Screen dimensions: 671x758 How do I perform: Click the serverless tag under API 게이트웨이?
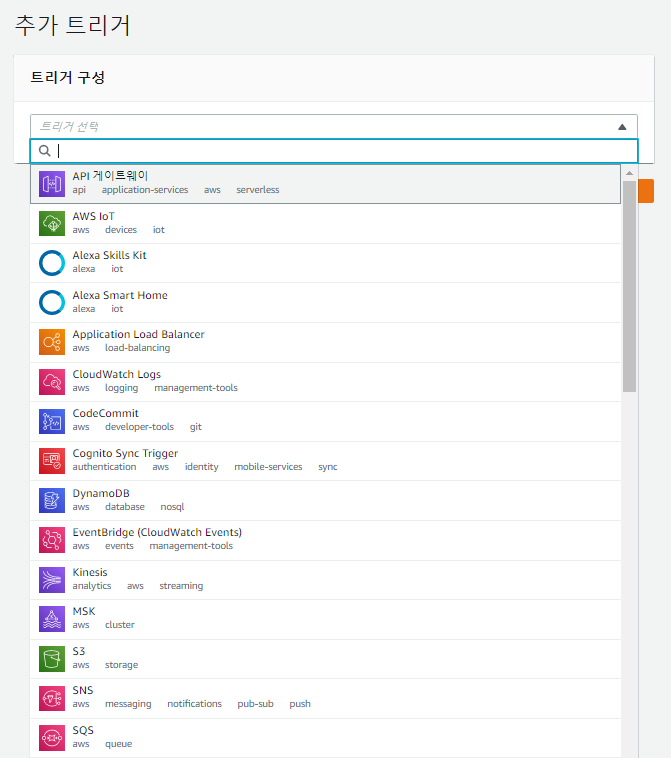[258, 190]
